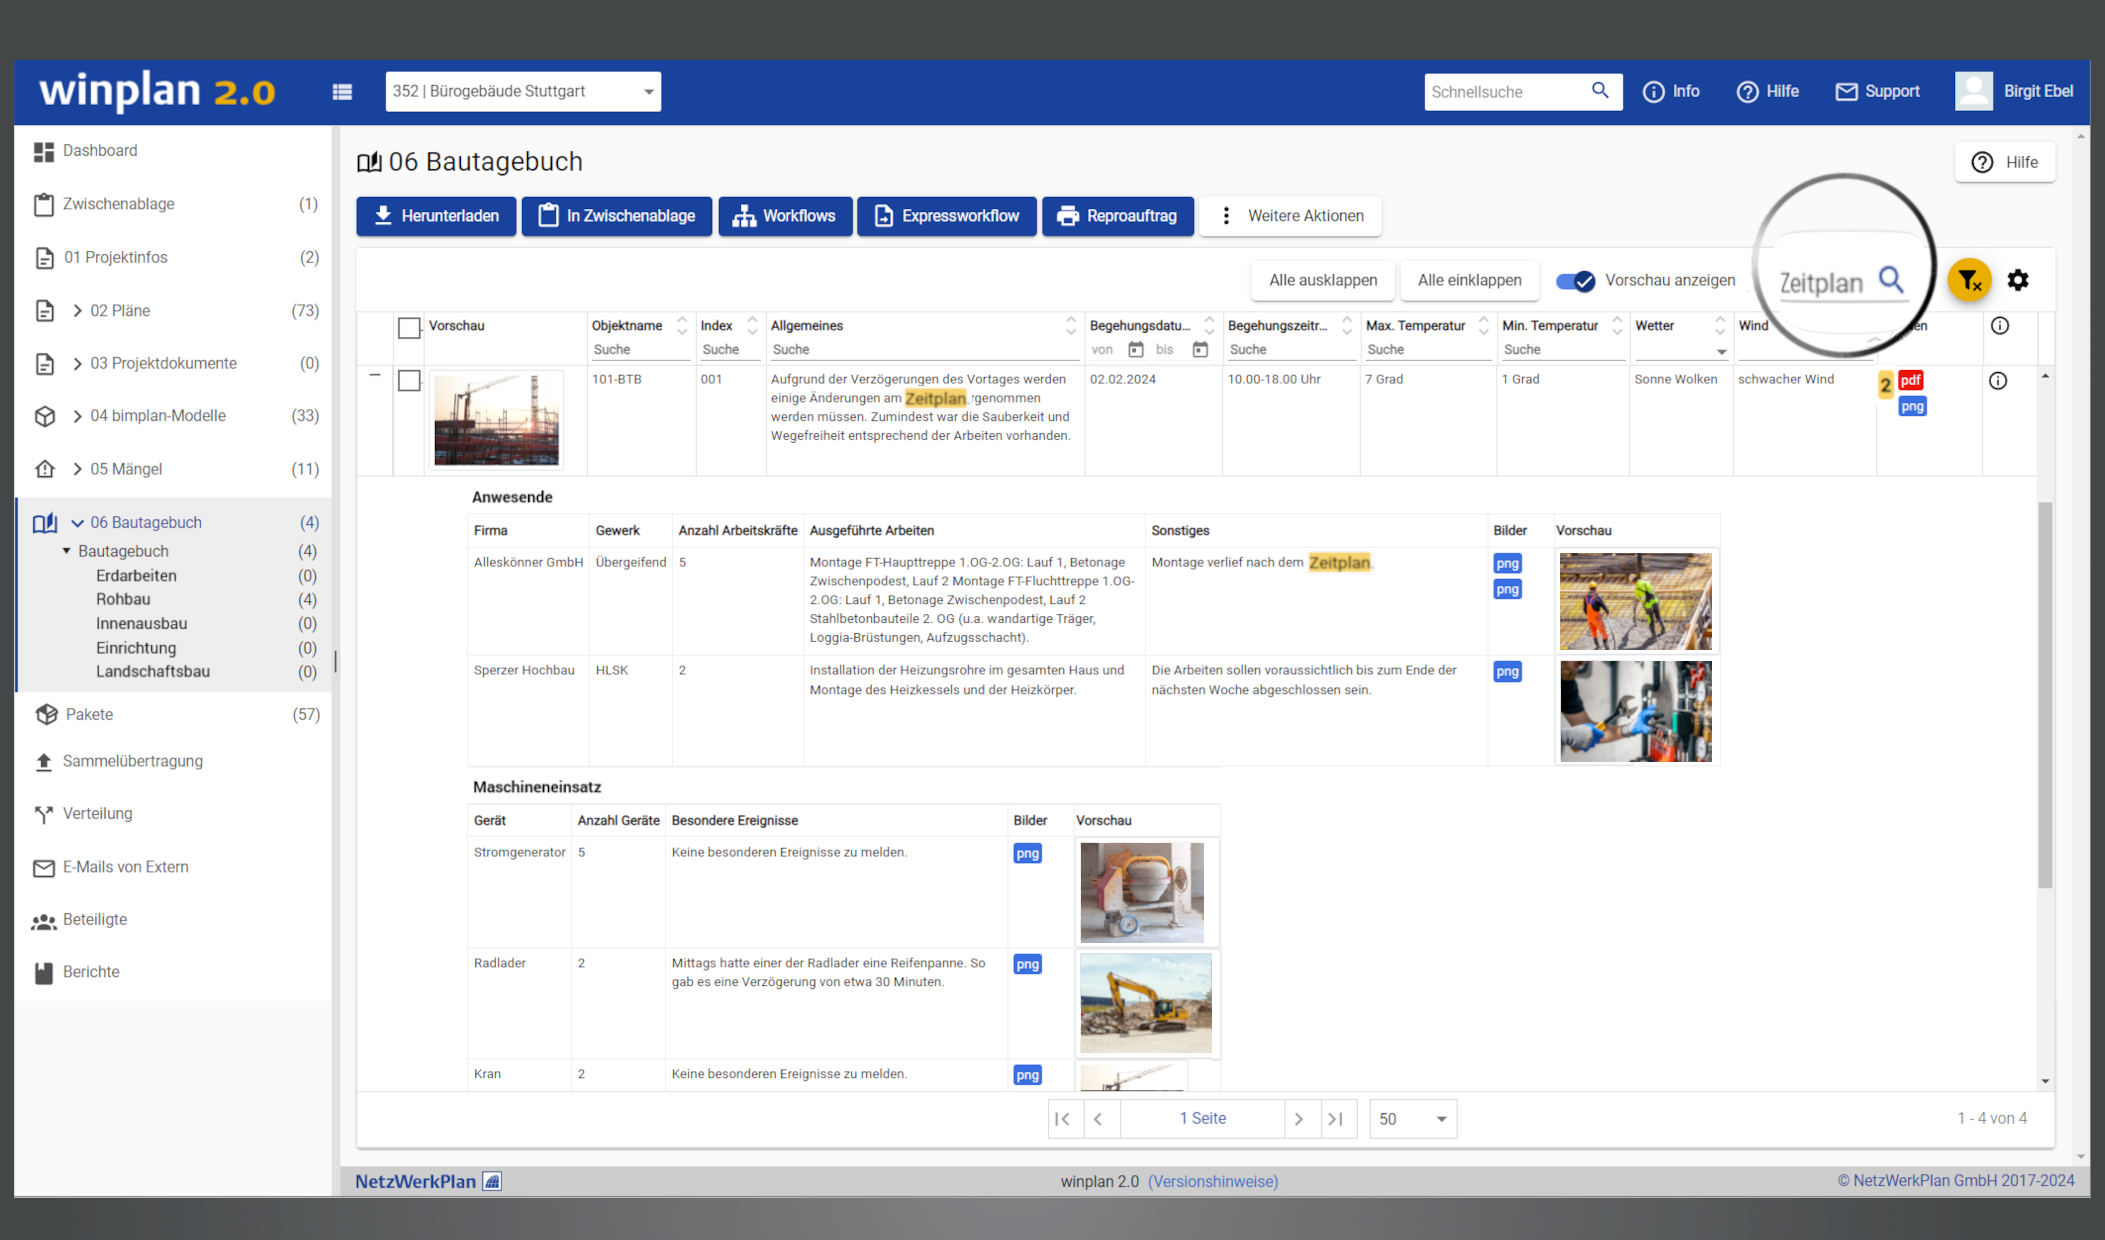Screen dimensions: 2105x1240
Task: Go to the last page
Action: [1336, 1119]
